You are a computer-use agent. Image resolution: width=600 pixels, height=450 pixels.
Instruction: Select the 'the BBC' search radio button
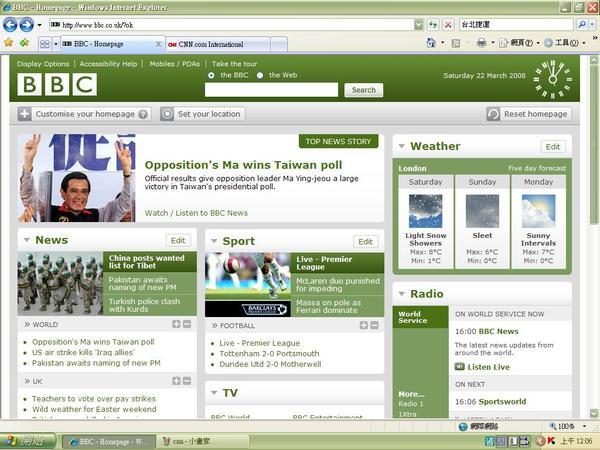pyautogui.click(x=211, y=75)
